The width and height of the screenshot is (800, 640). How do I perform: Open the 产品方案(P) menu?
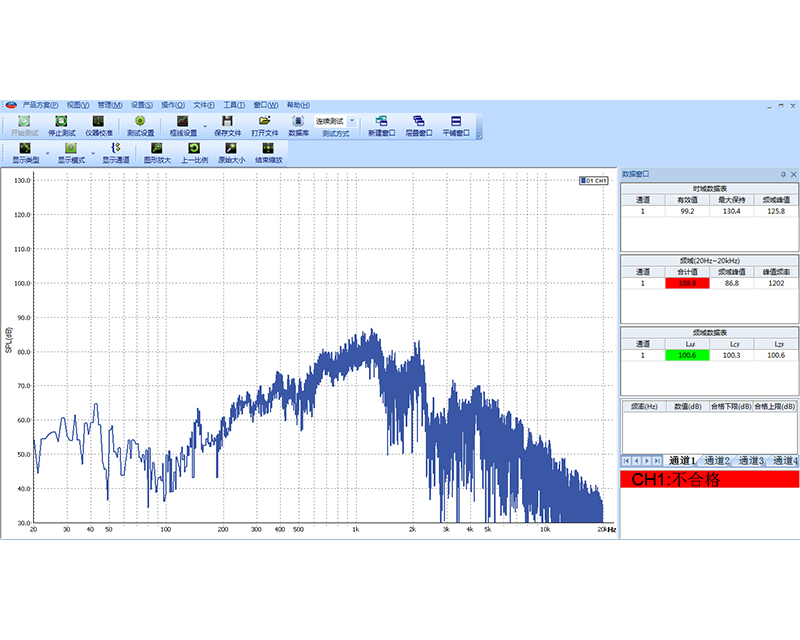click(40, 105)
